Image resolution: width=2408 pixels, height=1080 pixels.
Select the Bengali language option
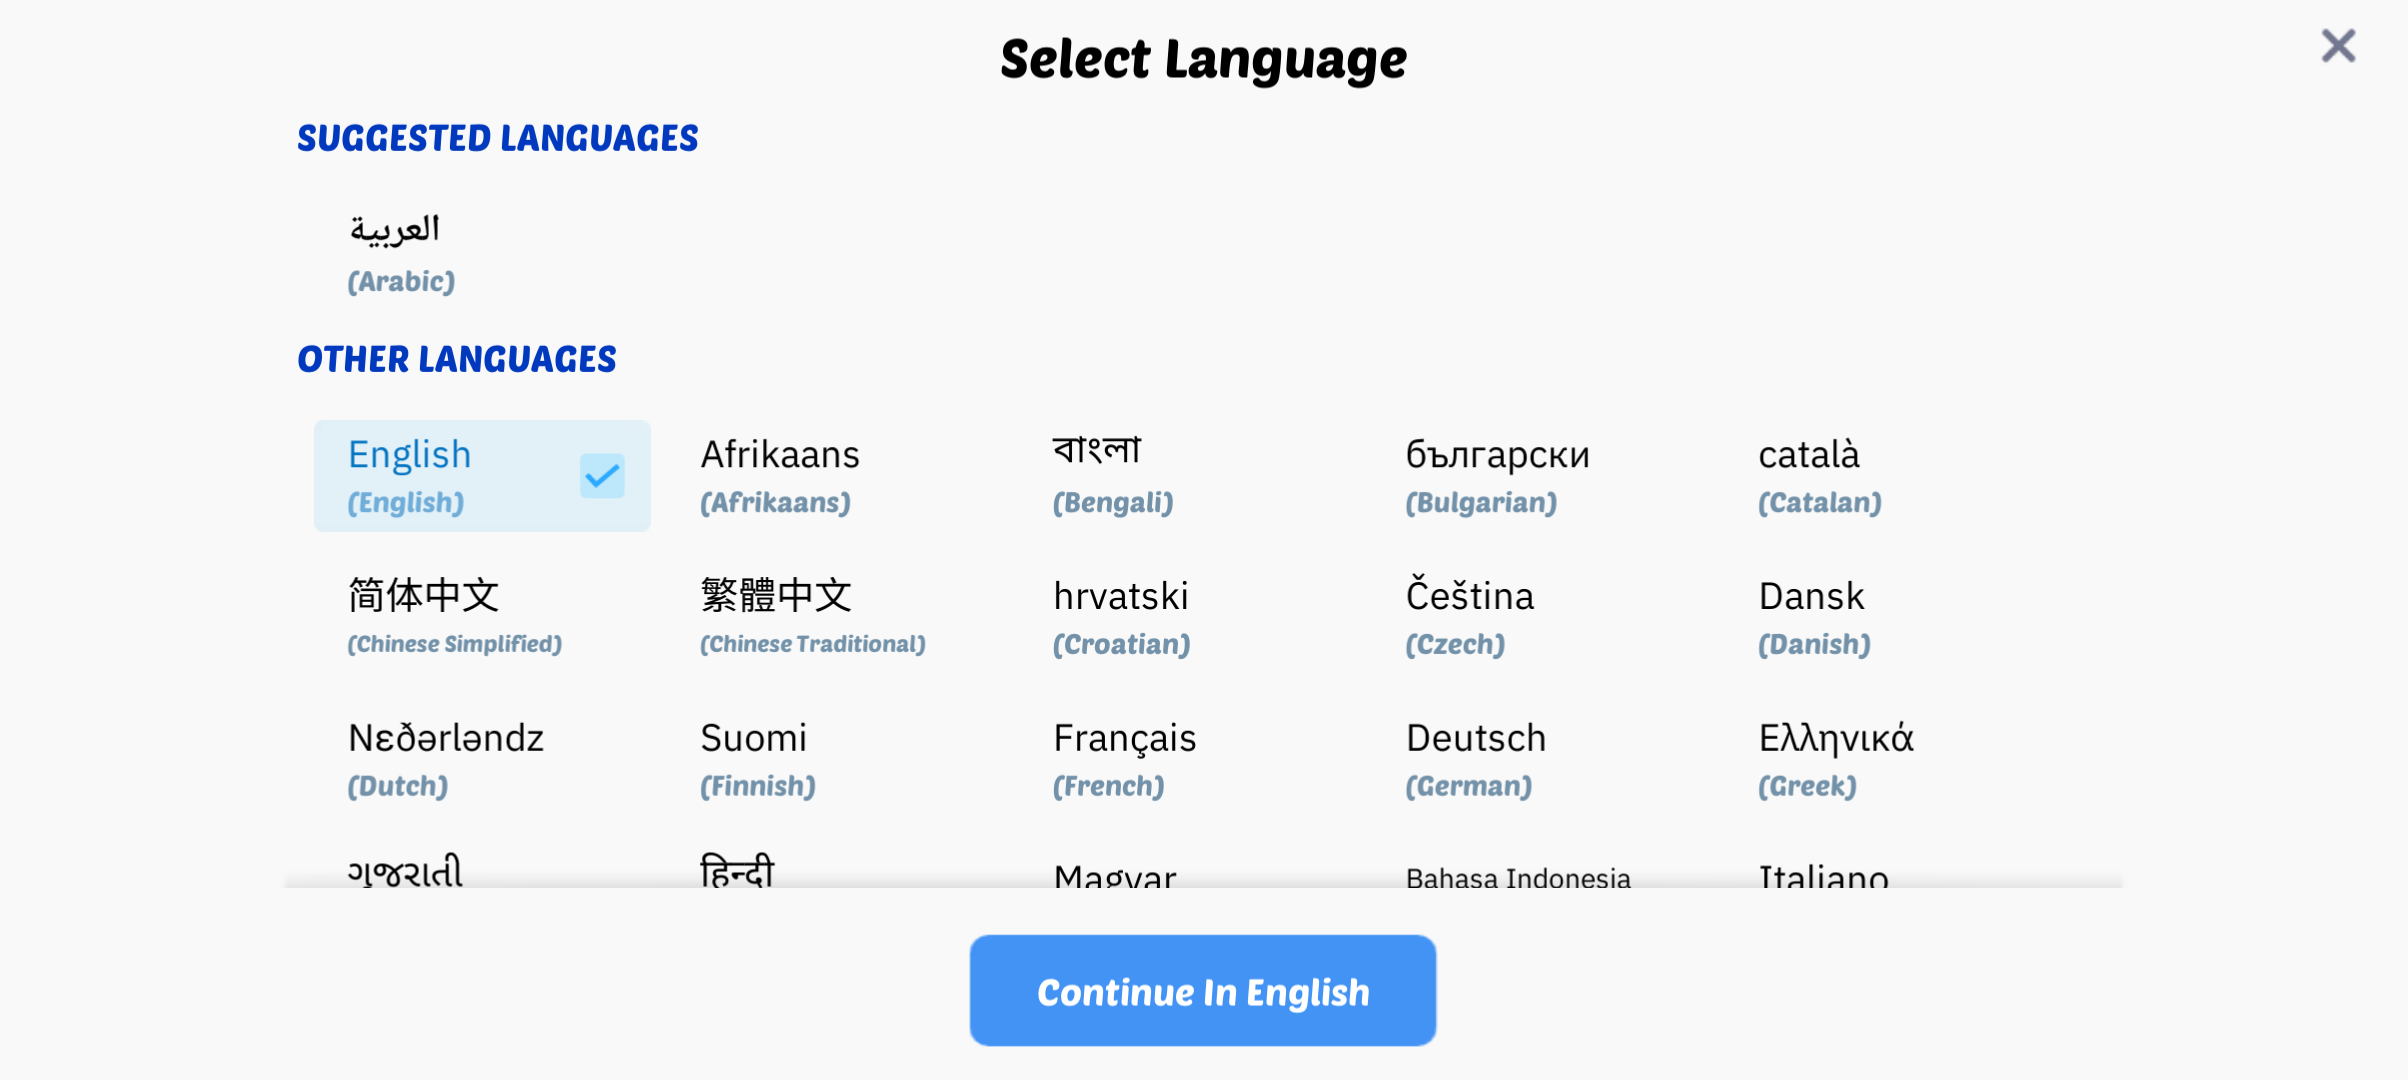tap(1112, 476)
